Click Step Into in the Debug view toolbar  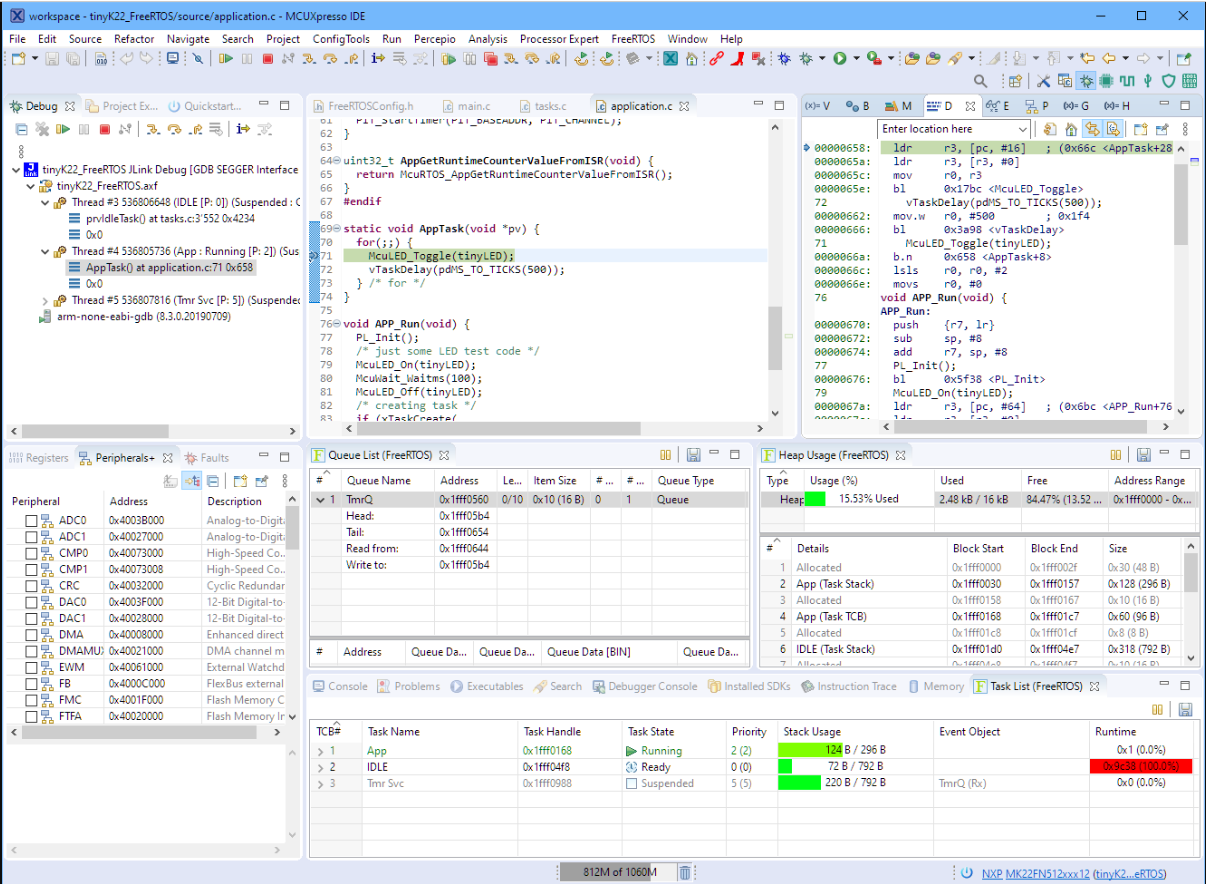[152, 129]
